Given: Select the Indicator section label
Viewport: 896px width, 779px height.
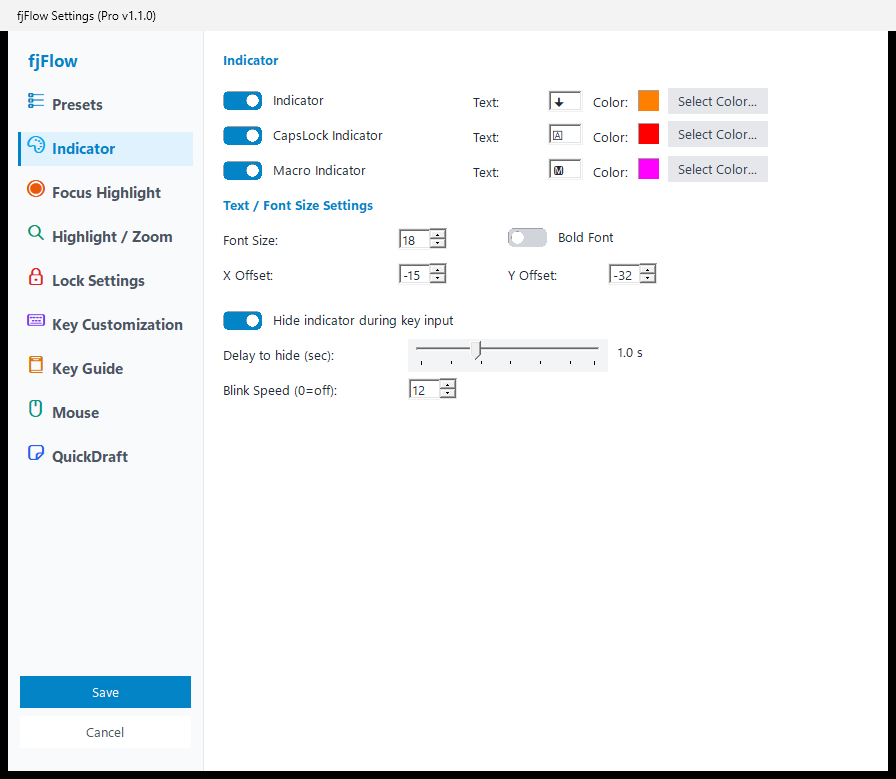Looking at the screenshot, I should [83, 149].
